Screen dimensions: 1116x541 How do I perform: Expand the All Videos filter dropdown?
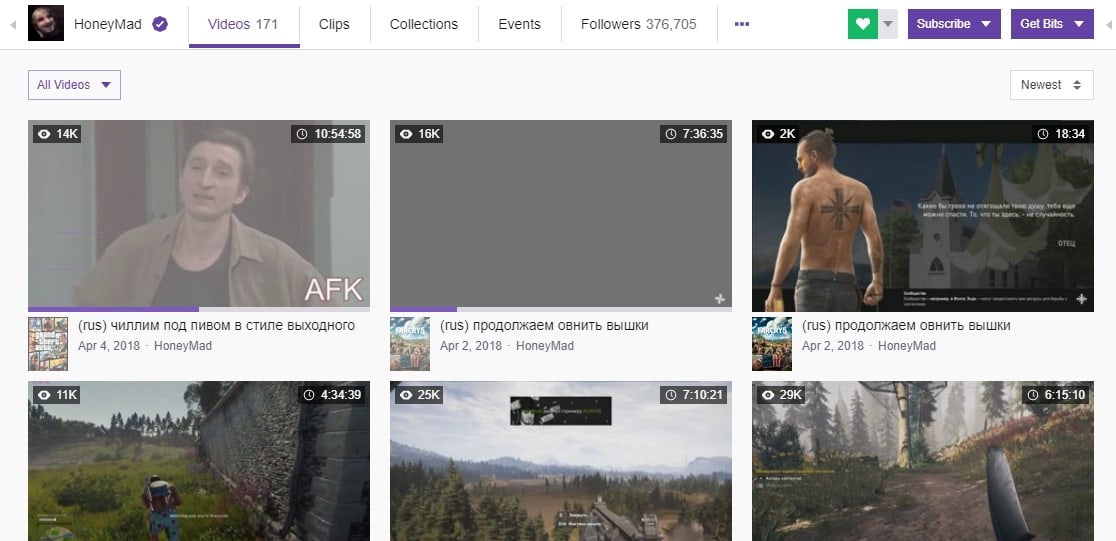[x=74, y=85]
